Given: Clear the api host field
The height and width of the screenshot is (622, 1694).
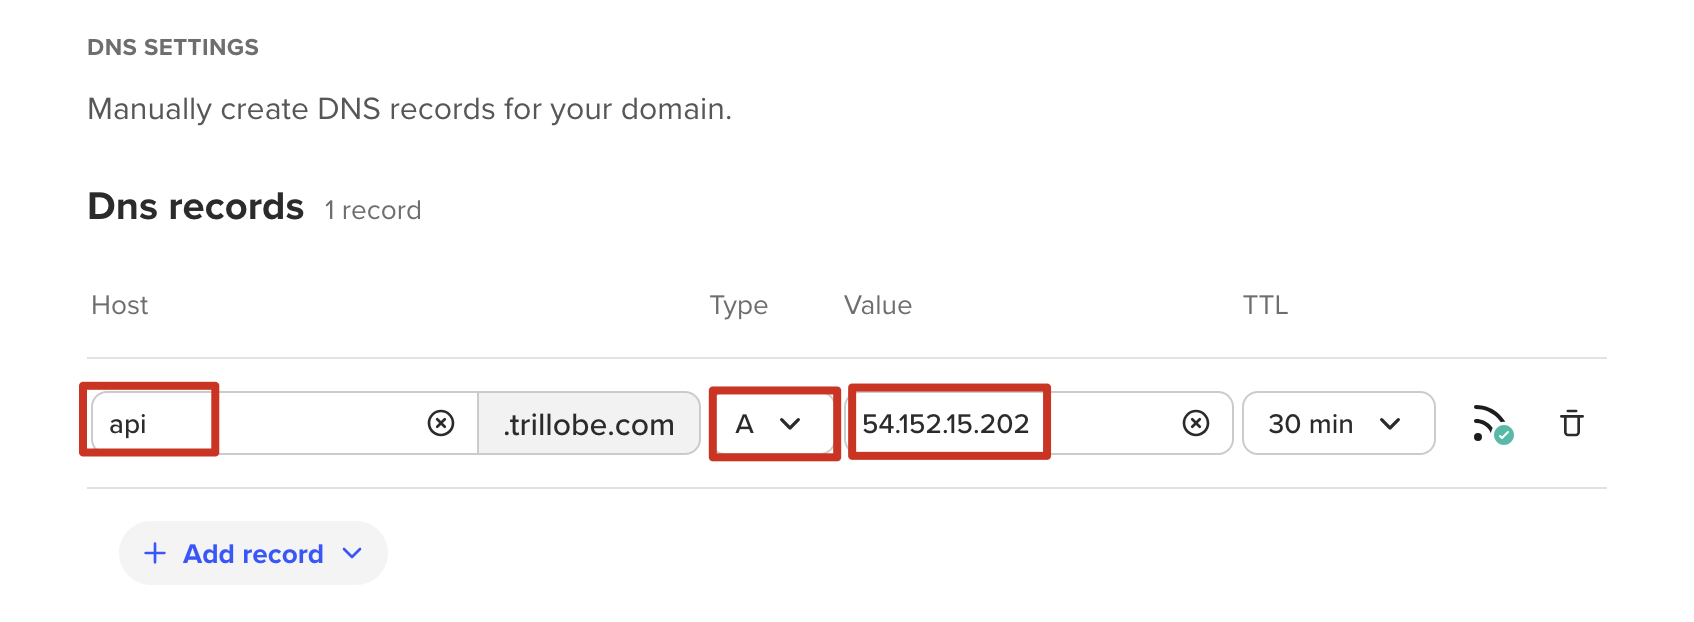Looking at the screenshot, I should (x=441, y=424).
